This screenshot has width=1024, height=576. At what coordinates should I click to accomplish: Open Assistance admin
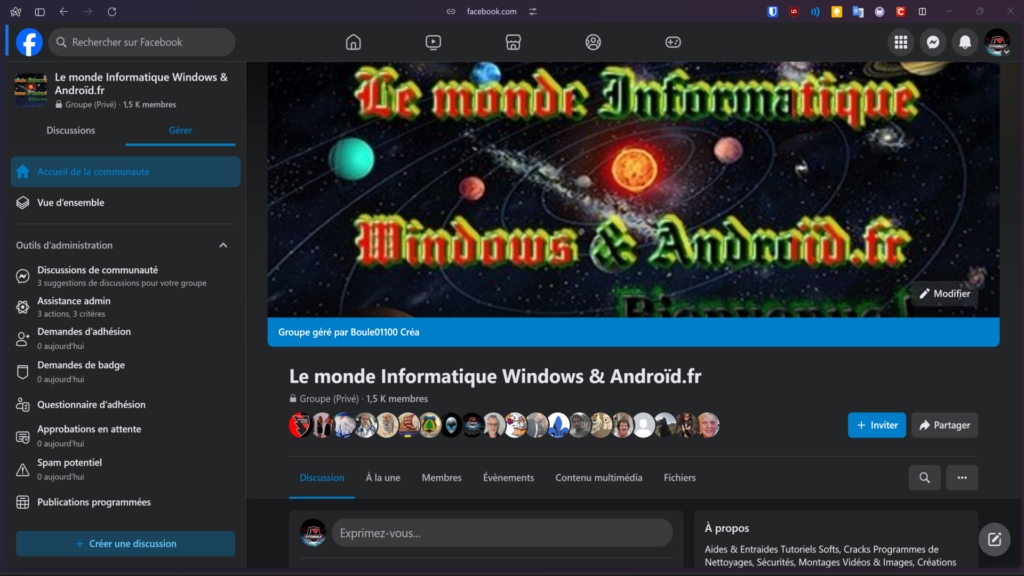(125, 307)
